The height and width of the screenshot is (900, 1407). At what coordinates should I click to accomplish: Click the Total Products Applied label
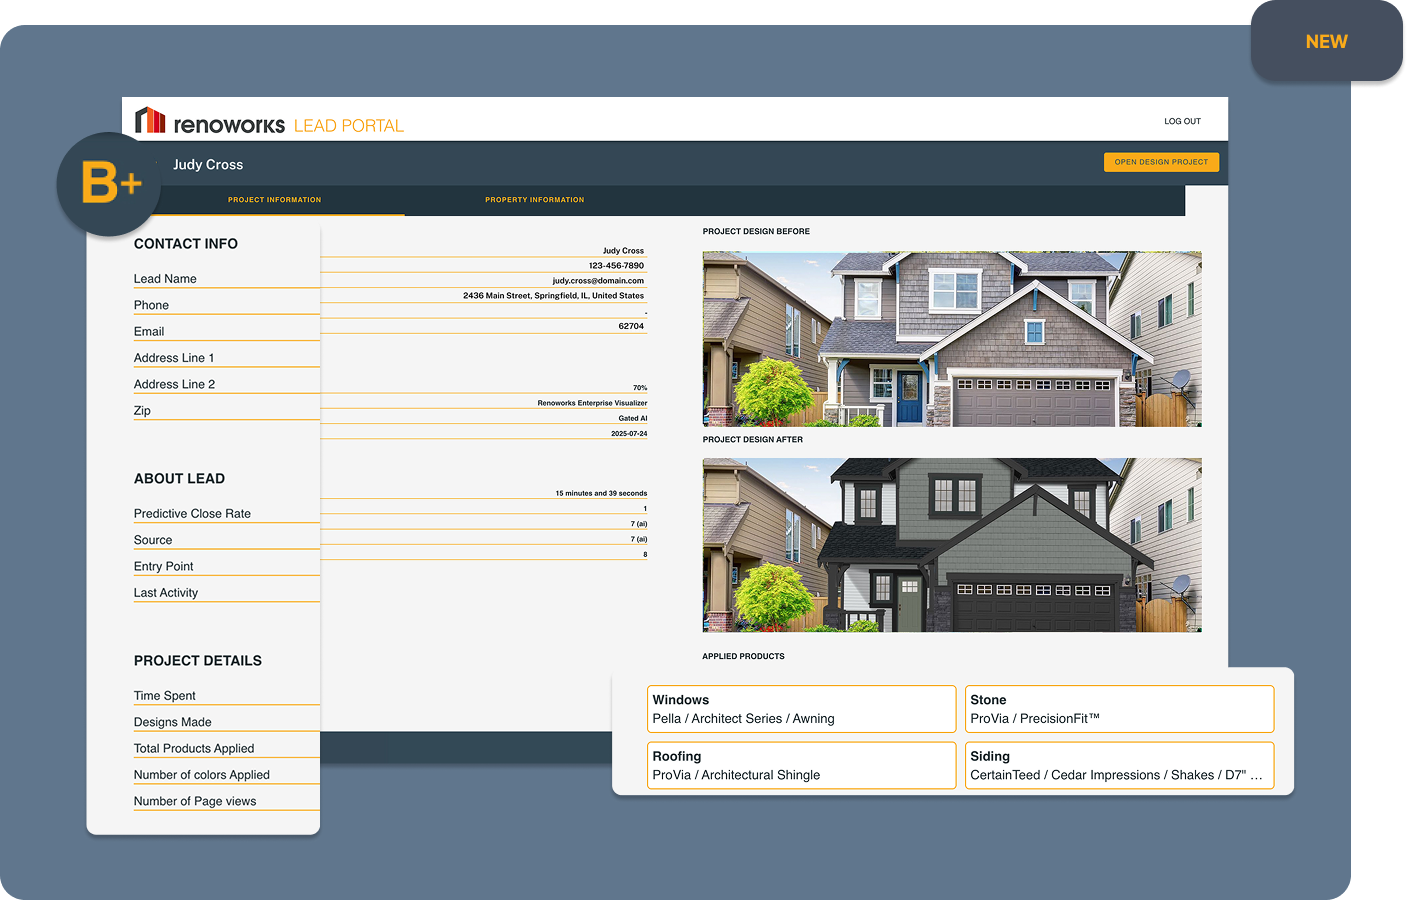pyautogui.click(x=194, y=749)
